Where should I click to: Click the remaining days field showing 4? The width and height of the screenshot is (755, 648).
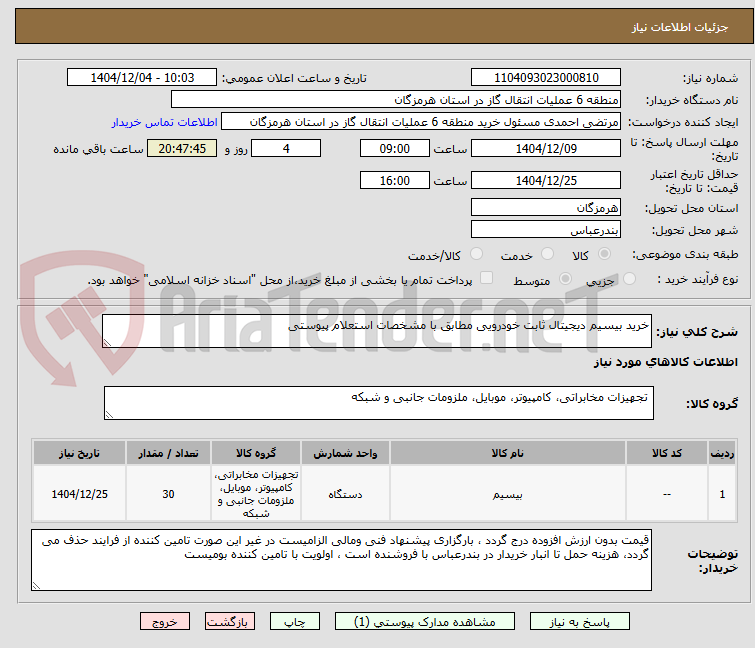[286, 148]
